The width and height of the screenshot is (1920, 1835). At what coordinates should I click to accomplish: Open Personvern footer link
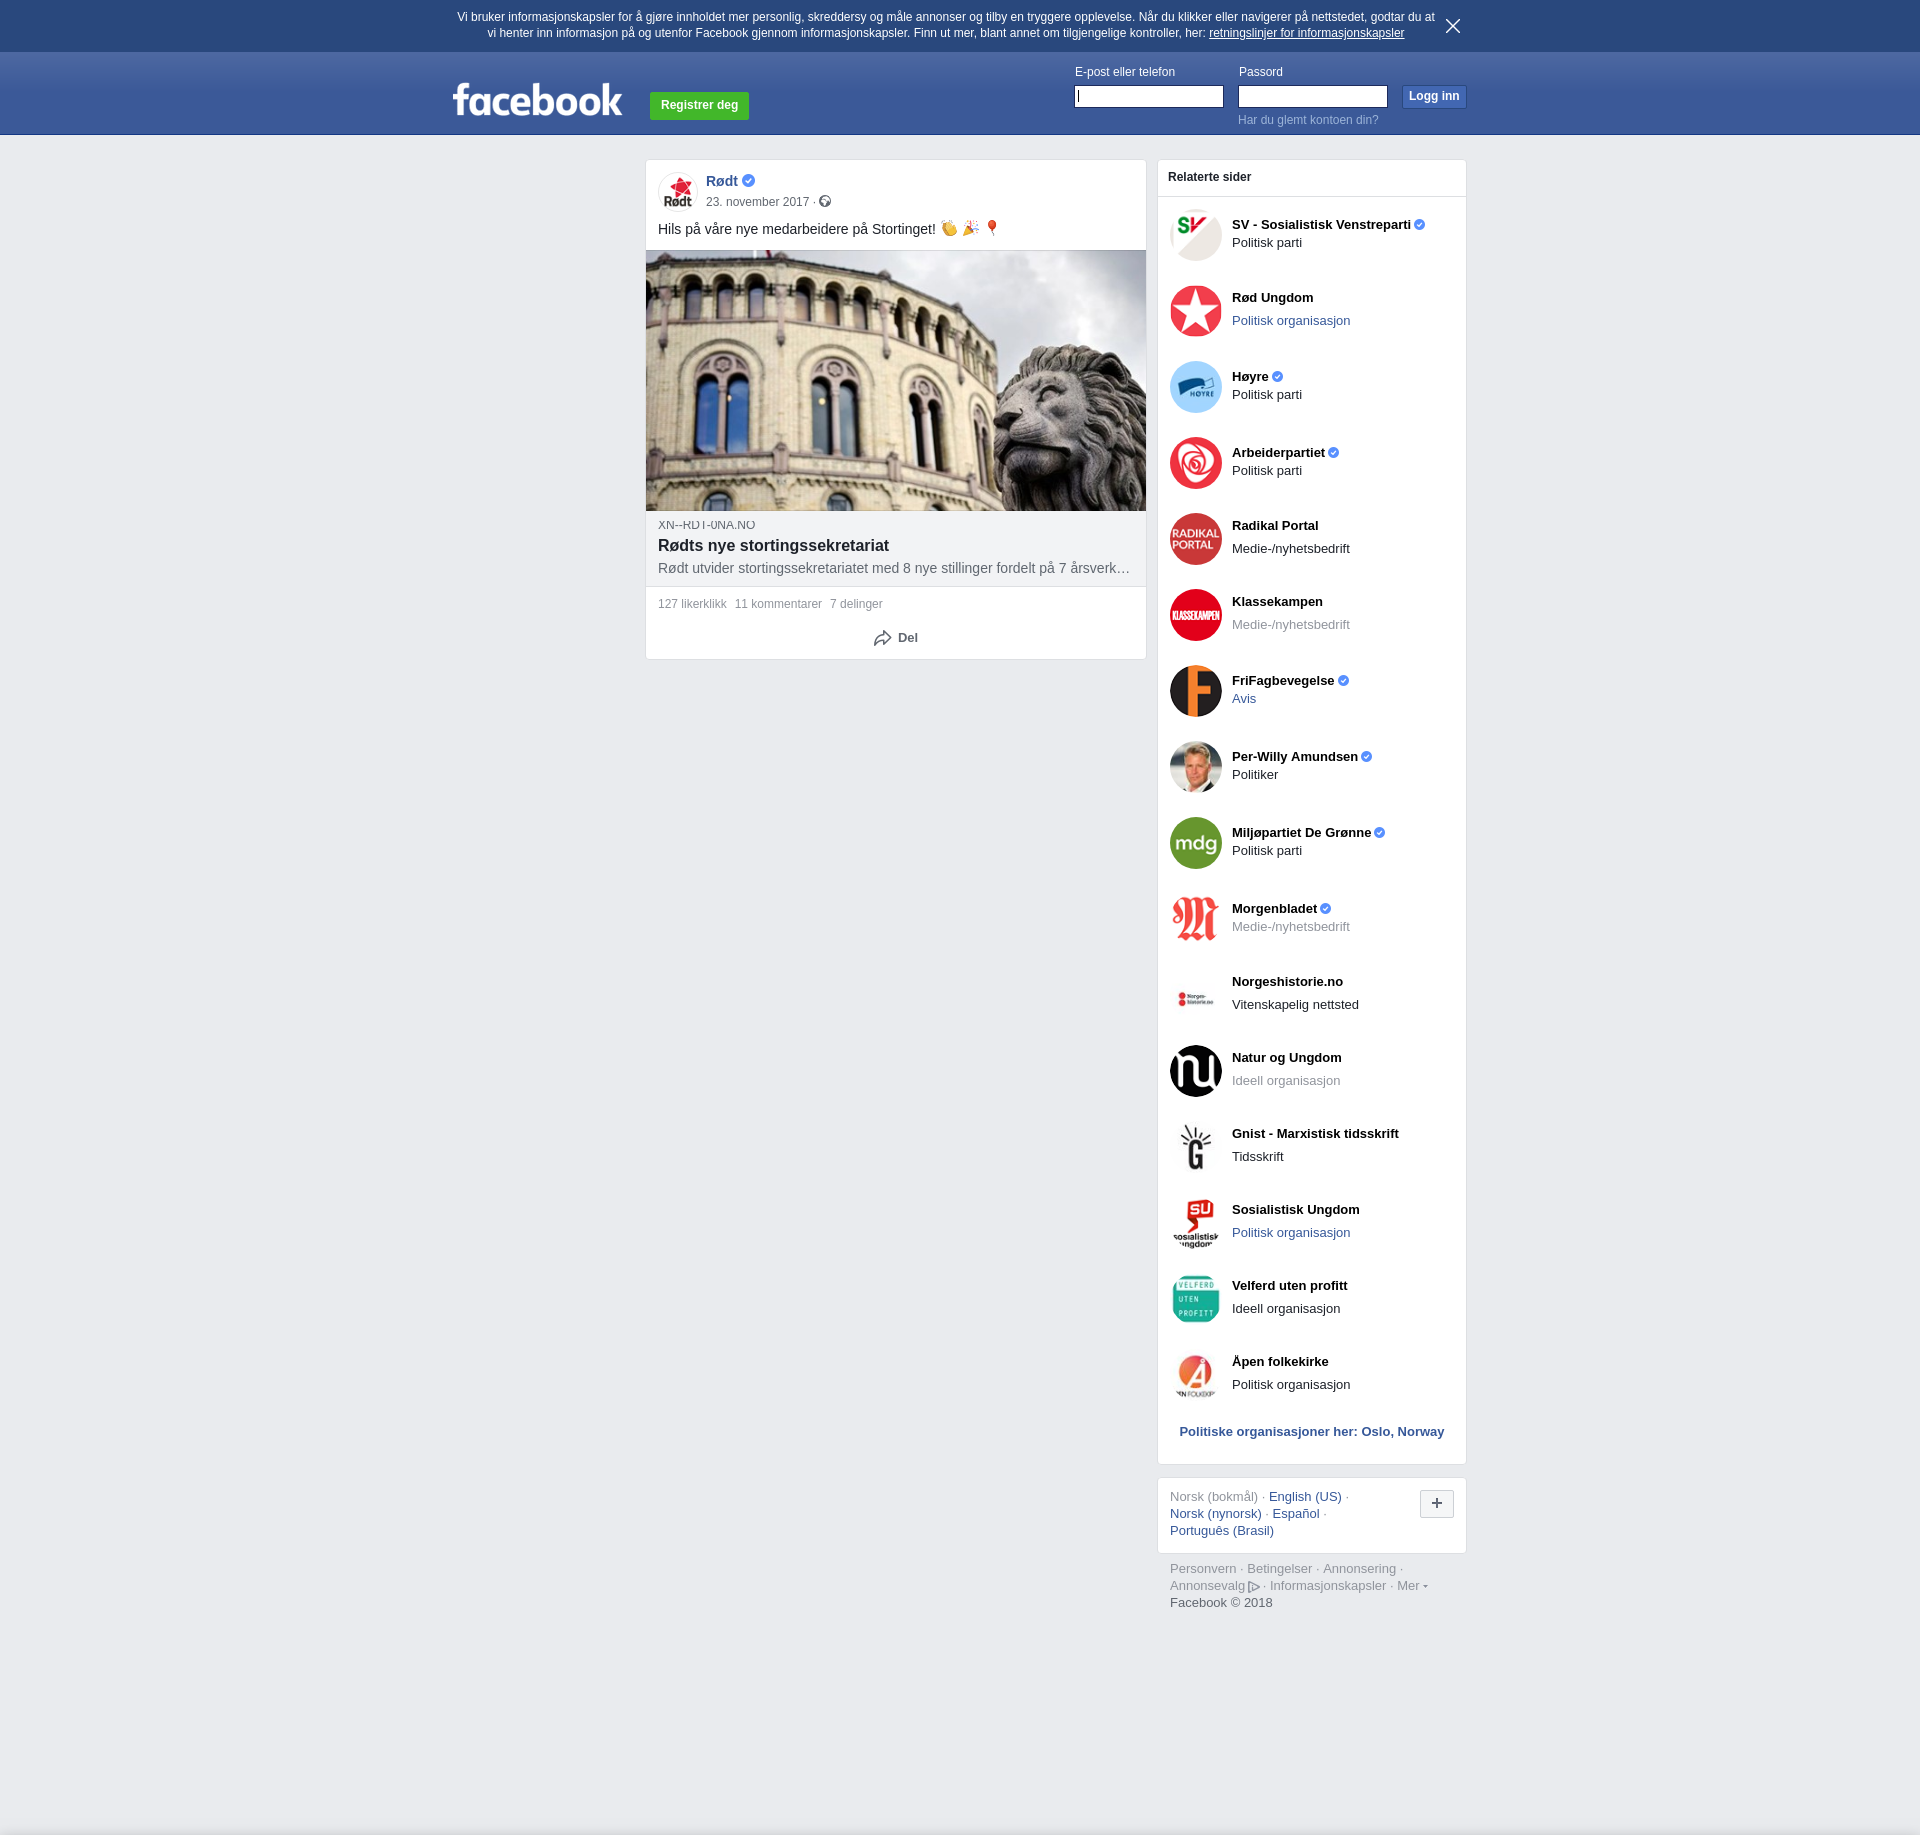click(1203, 1569)
